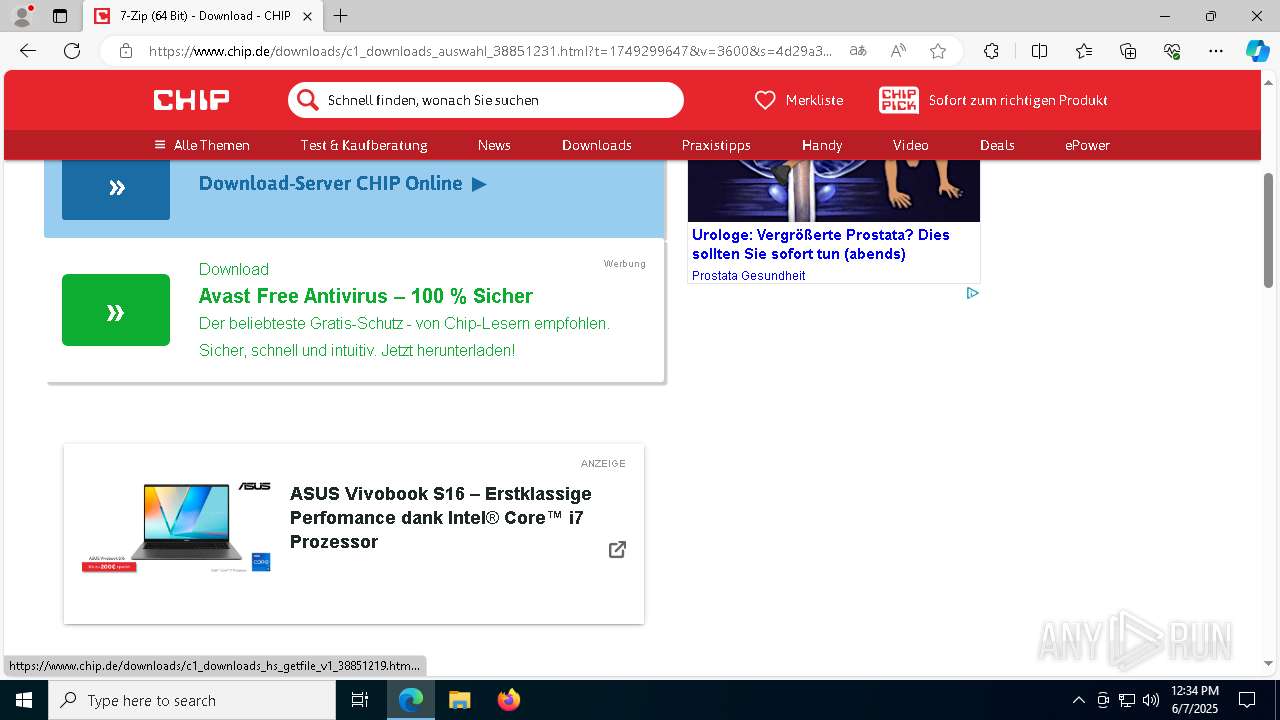Image resolution: width=1280 pixels, height=720 pixels.
Task: Add page to favorites star icon
Action: (x=938, y=51)
